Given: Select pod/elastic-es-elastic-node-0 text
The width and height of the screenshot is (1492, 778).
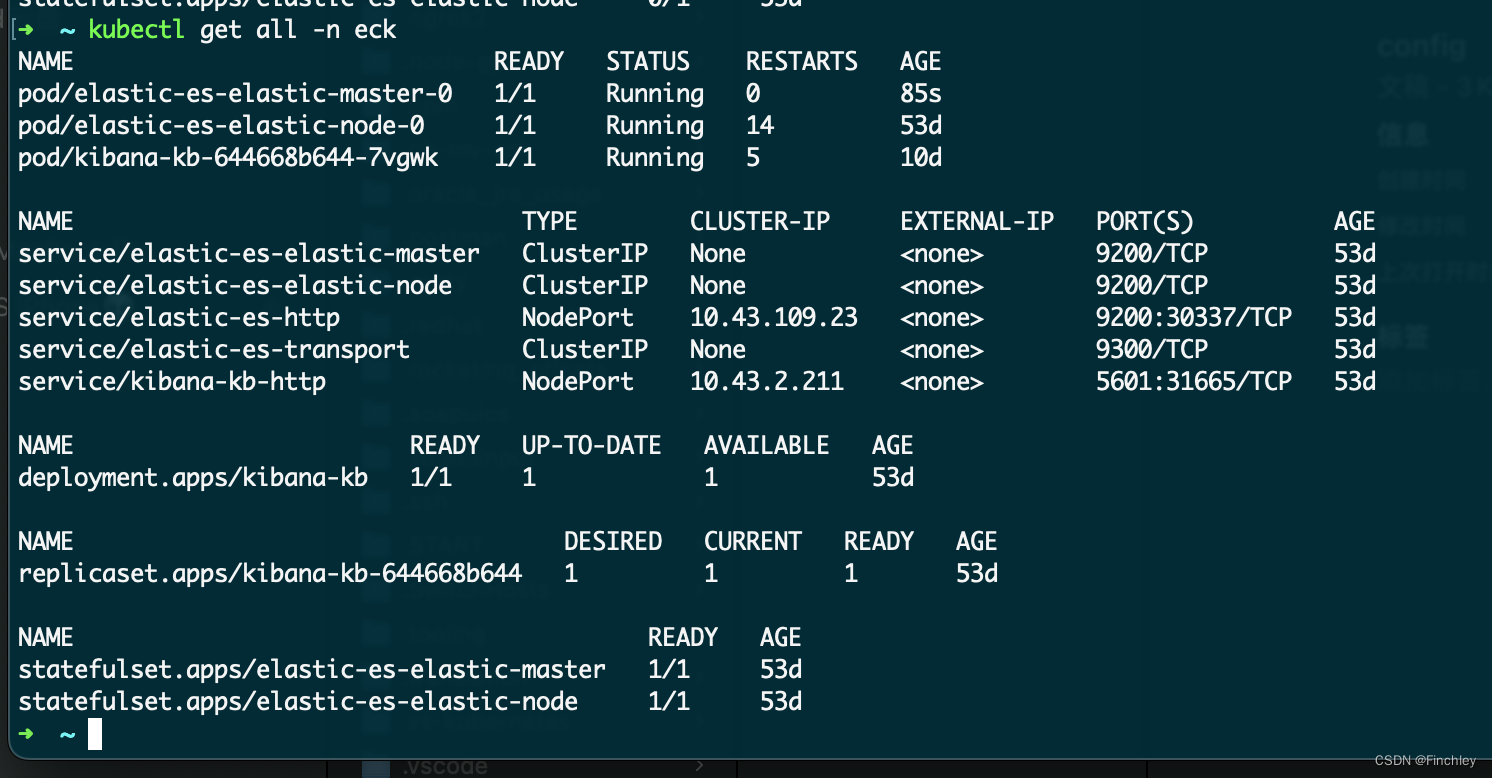Looking at the screenshot, I should point(221,126).
